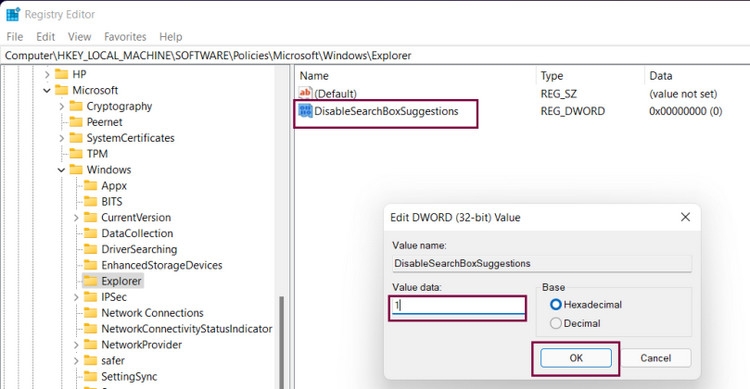Click the Value data input field
This screenshot has width=750, height=389.
(458, 305)
